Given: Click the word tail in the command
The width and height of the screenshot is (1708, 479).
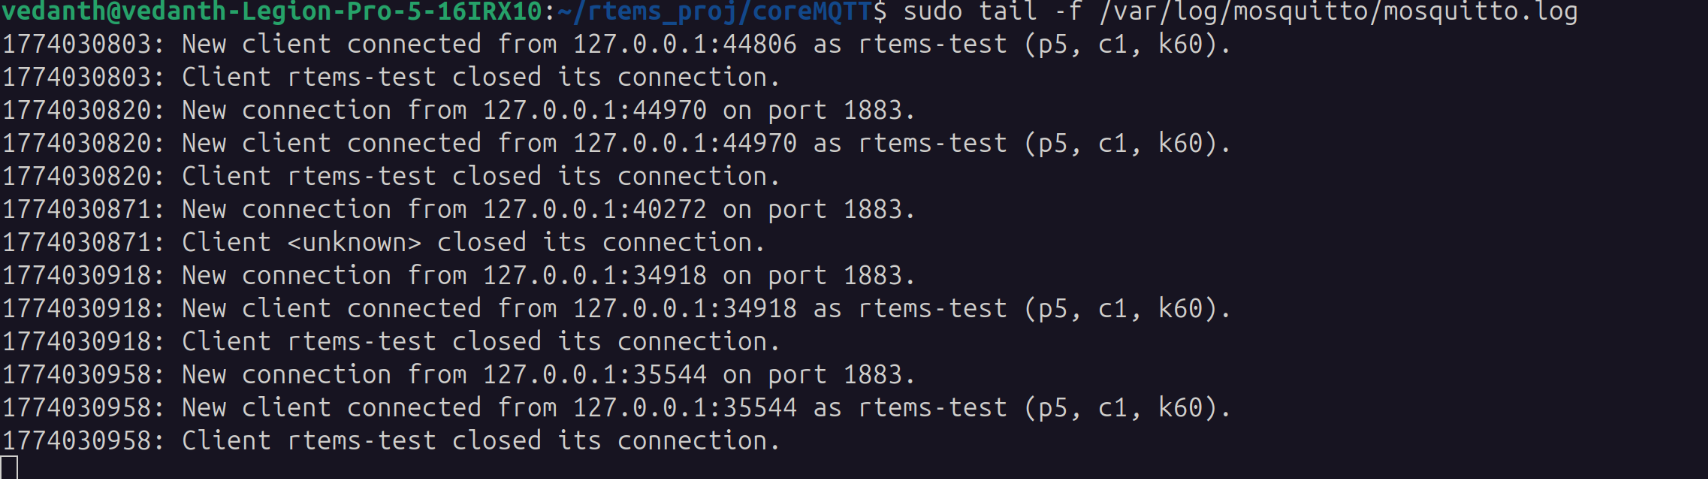Looking at the screenshot, I should [x=1008, y=12].
